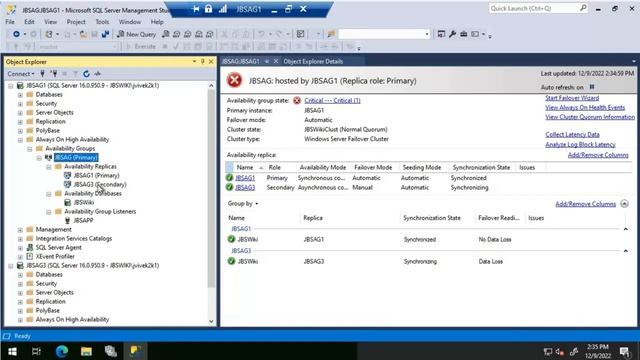Viewport: 640px width, 360px height.
Task: Open View Cluster Quorum Information link
Action: 590,117
